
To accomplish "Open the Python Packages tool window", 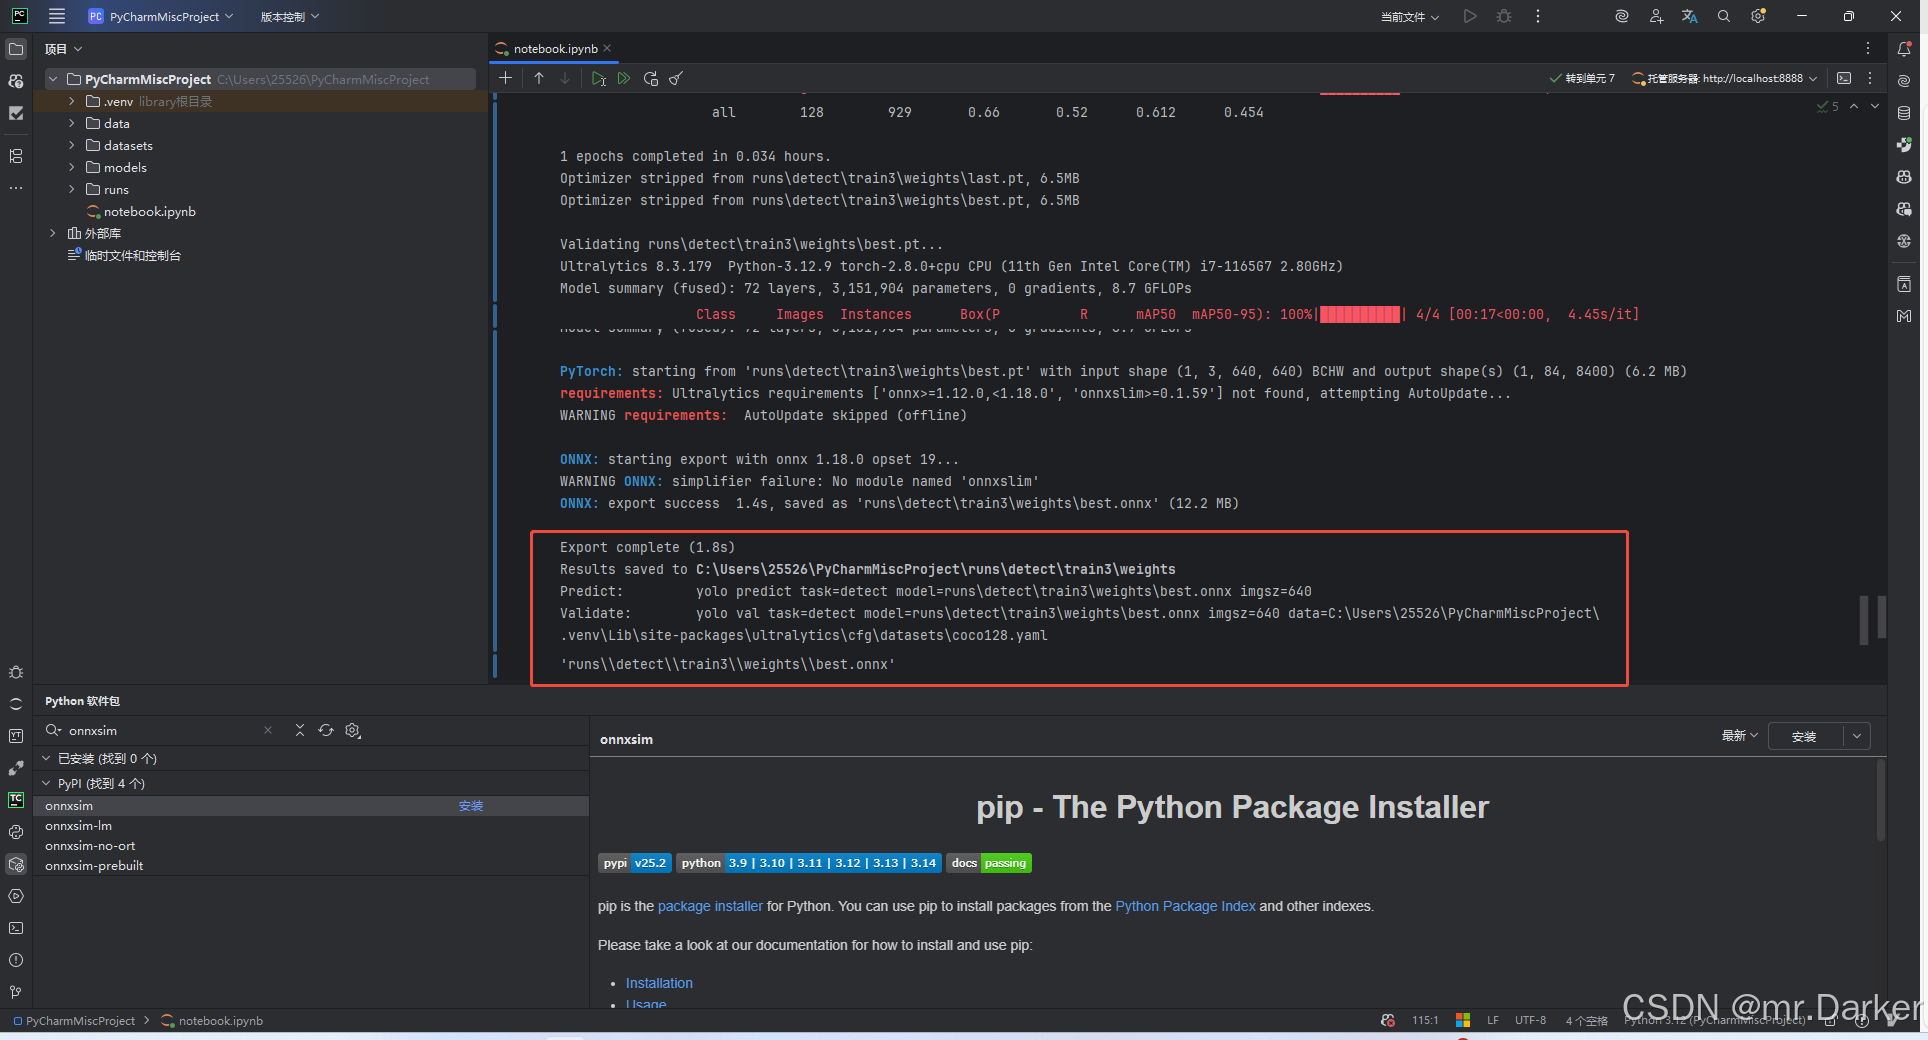I will [16, 864].
